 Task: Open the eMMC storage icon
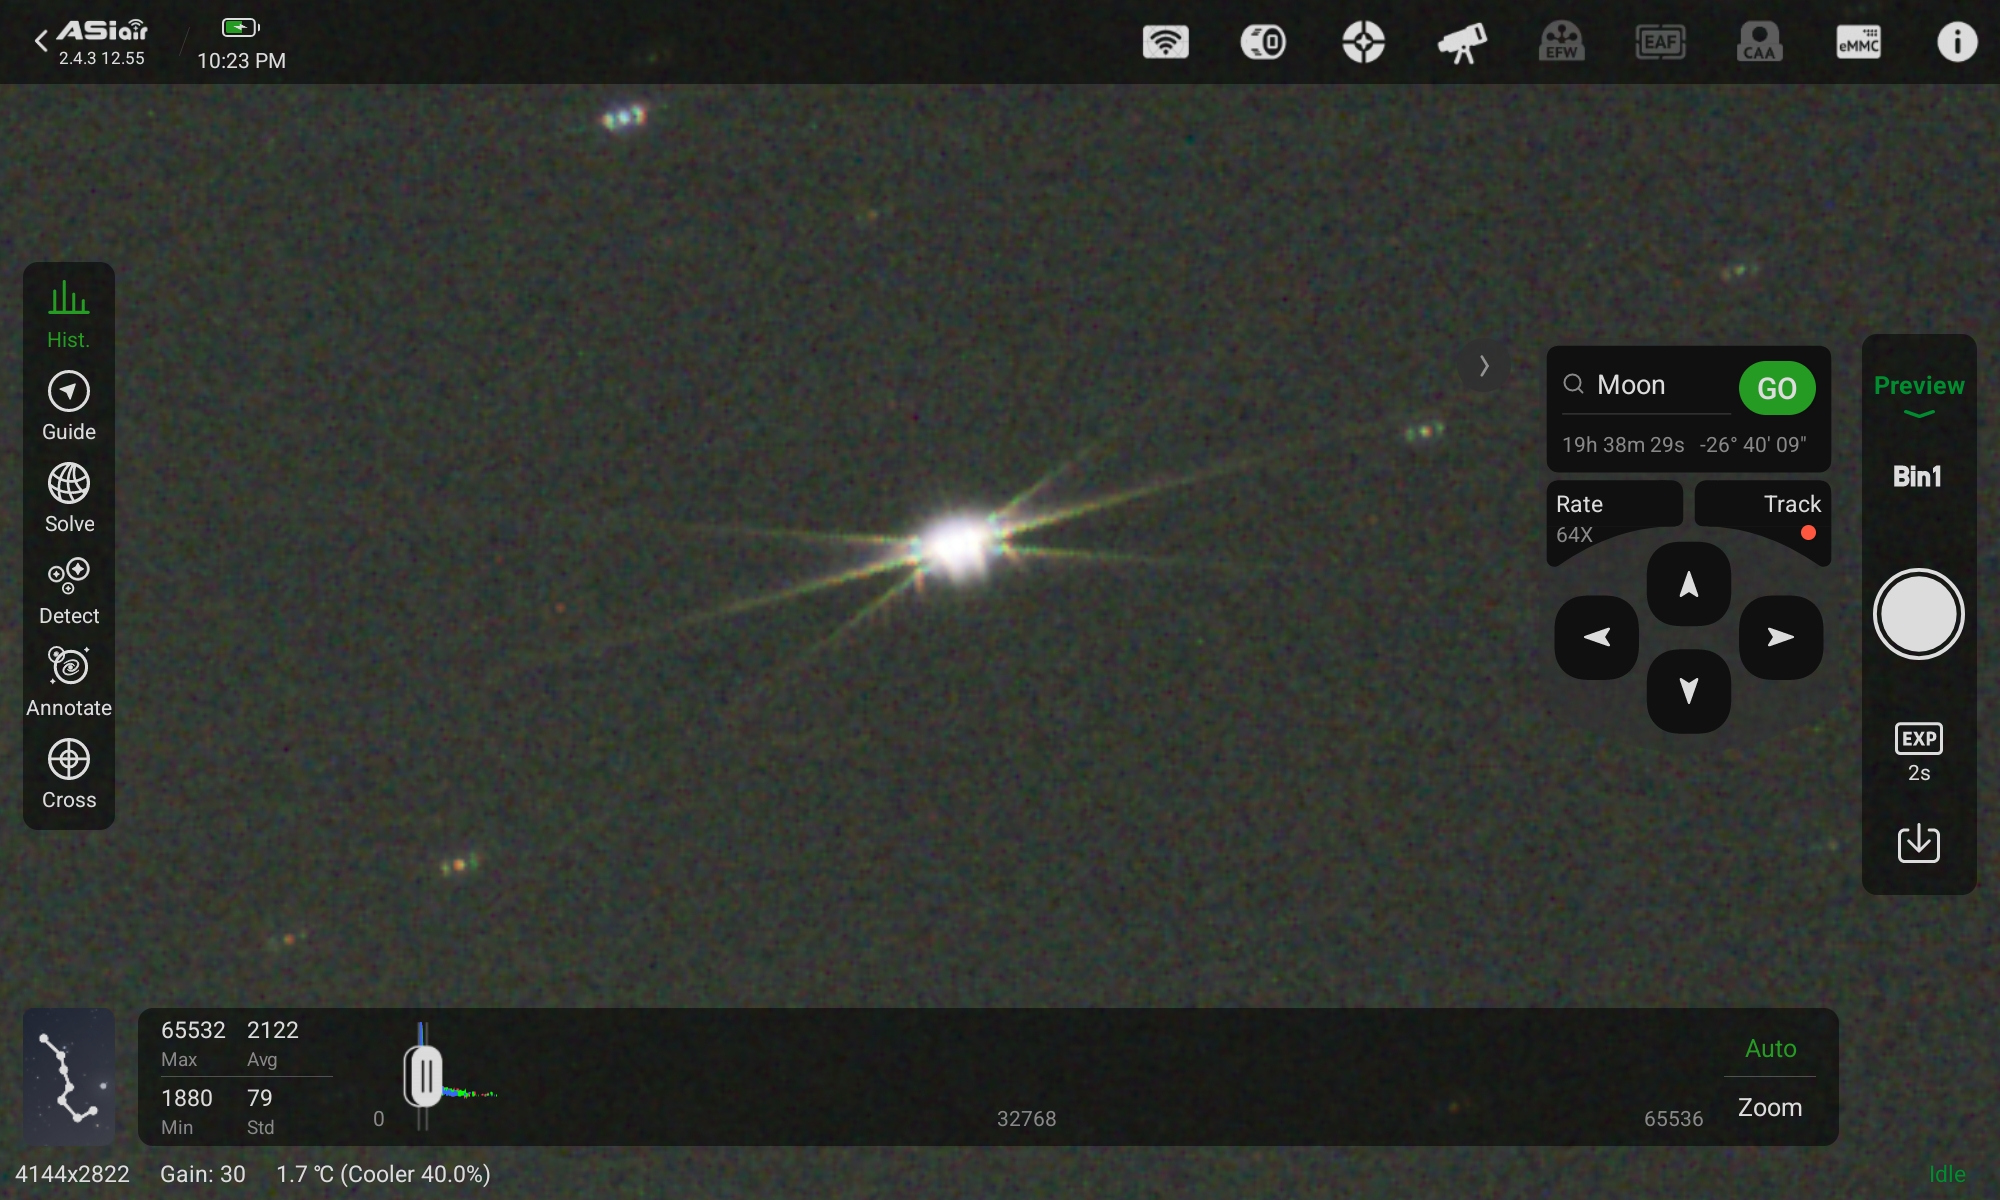pos(1858,42)
